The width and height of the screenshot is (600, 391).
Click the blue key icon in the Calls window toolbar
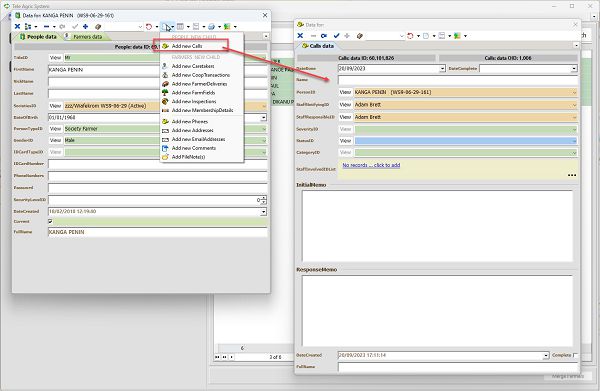point(324,36)
